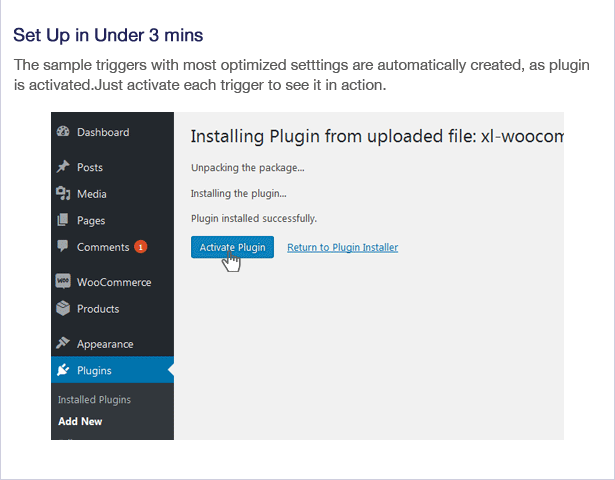
Task: Open the Comments menu label
Action: coord(103,247)
